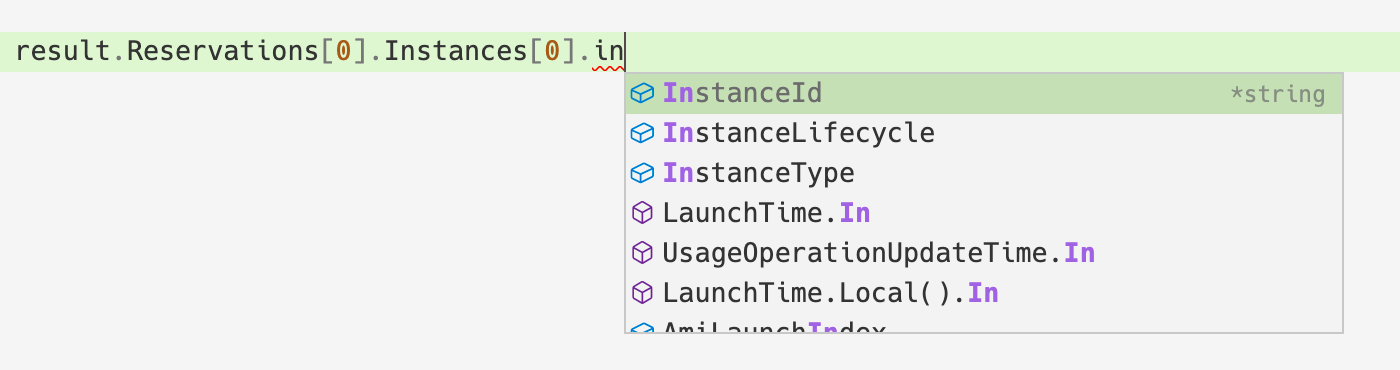Screen dimensions: 1400x370
Task: Choose InstanceLifecycle from the autocomplete list
Action: [x=984, y=133]
